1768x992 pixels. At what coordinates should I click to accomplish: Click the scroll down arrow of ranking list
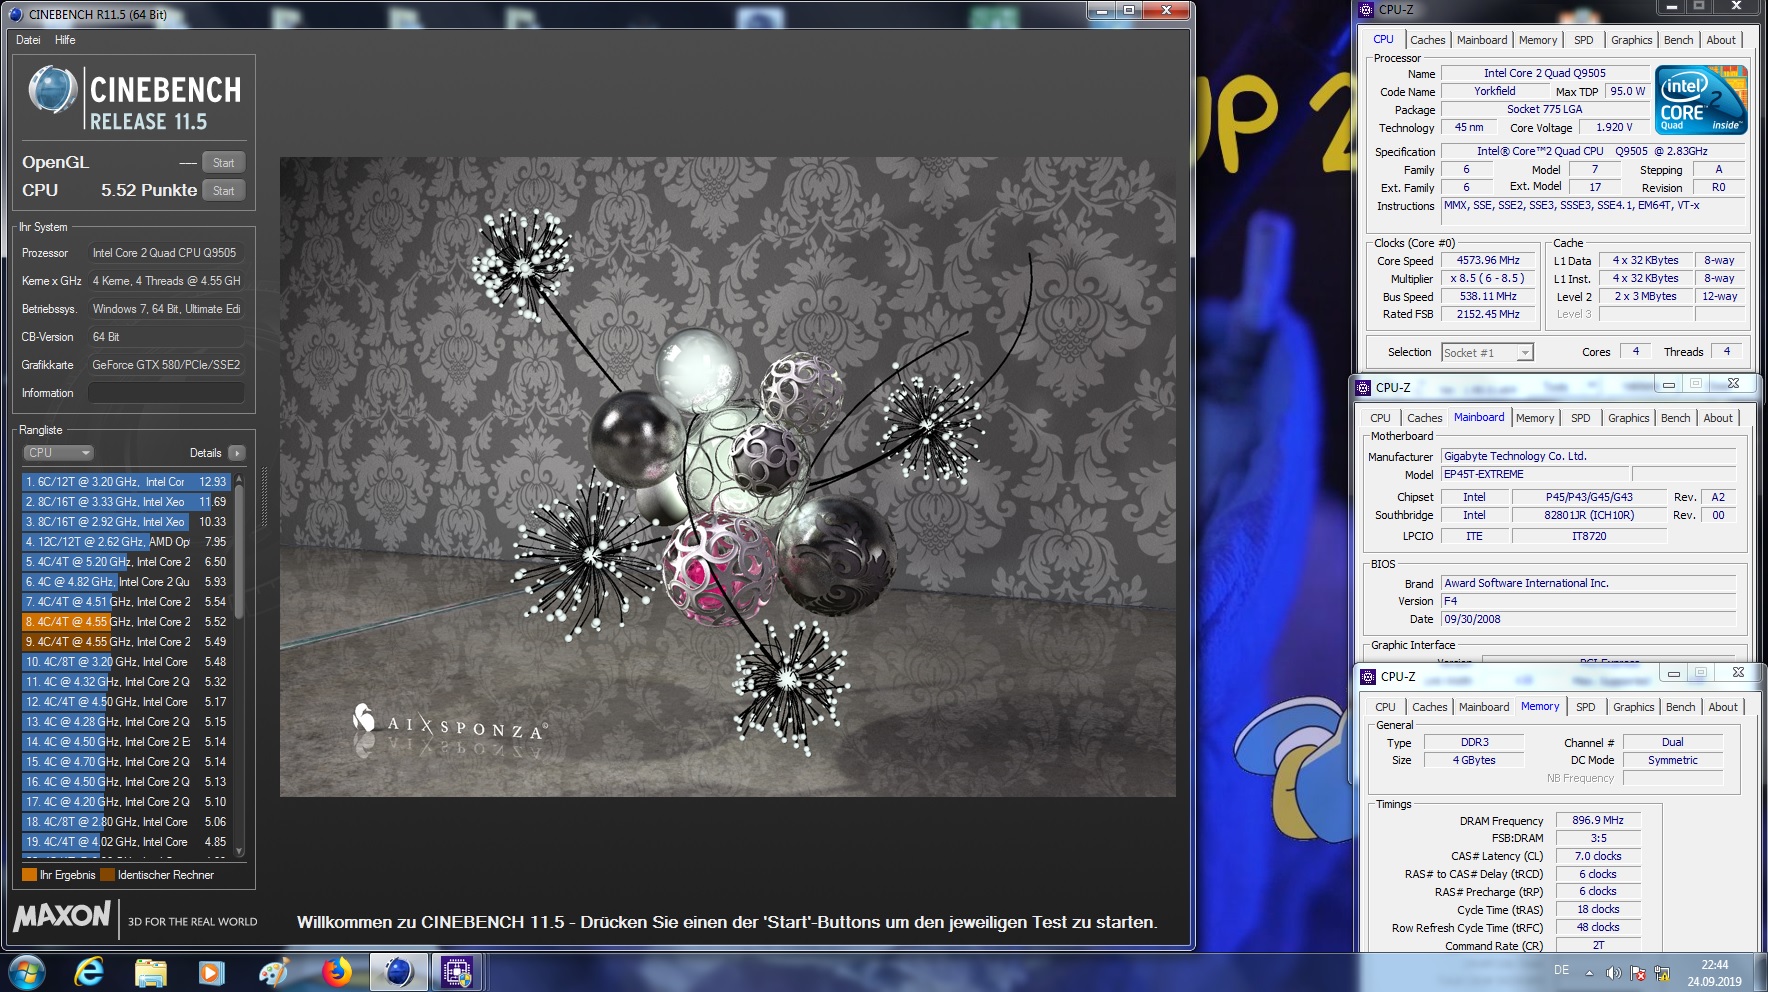[x=239, y=851]
